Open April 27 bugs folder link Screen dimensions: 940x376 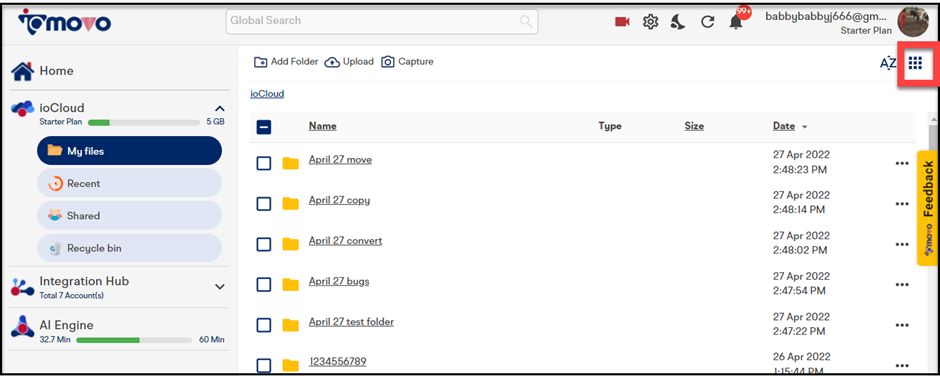point(339,281)
